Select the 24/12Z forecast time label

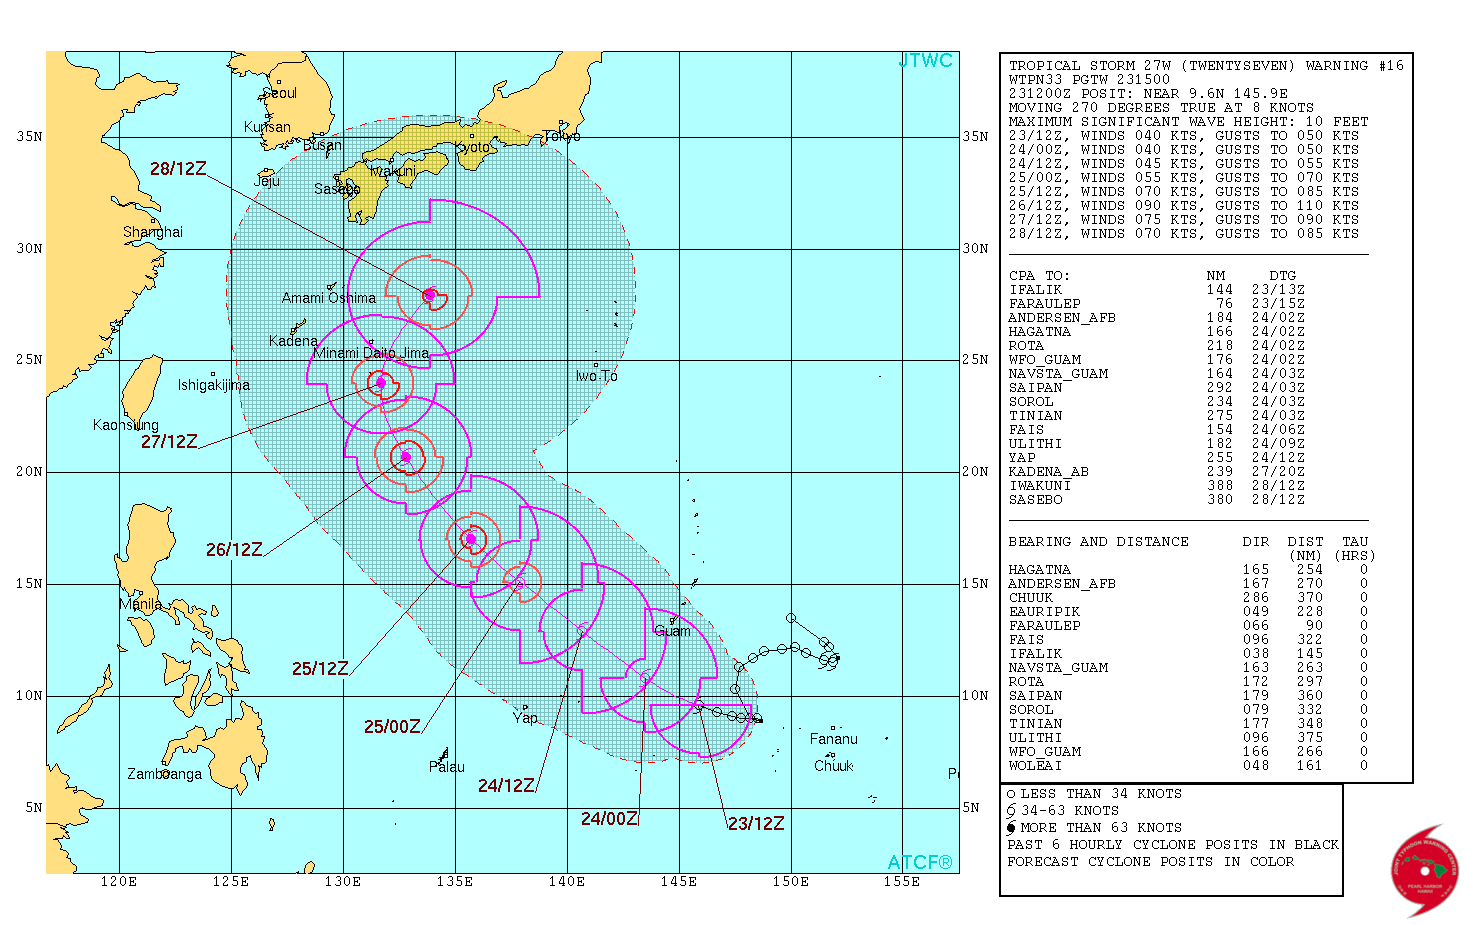pos(506,786)
